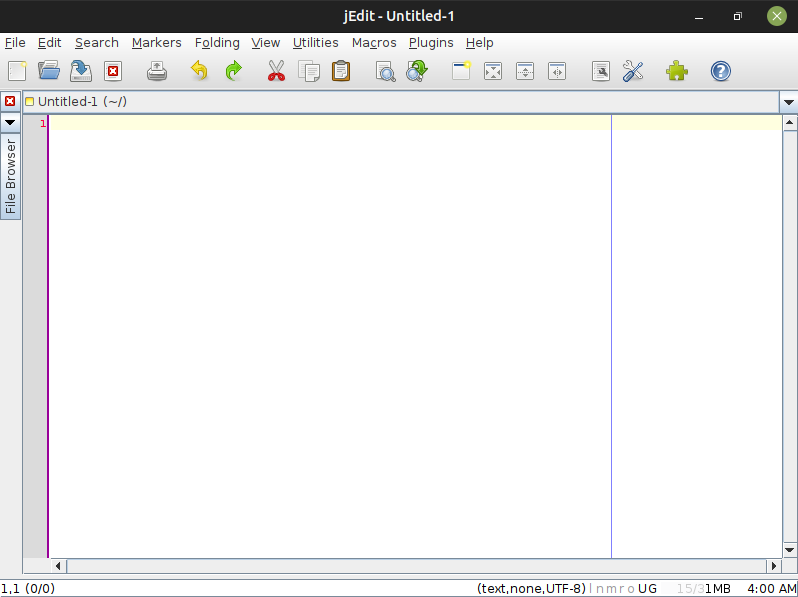Open the Plugins menu
Viewport: 798px width, 597px height.
(431, 43)
